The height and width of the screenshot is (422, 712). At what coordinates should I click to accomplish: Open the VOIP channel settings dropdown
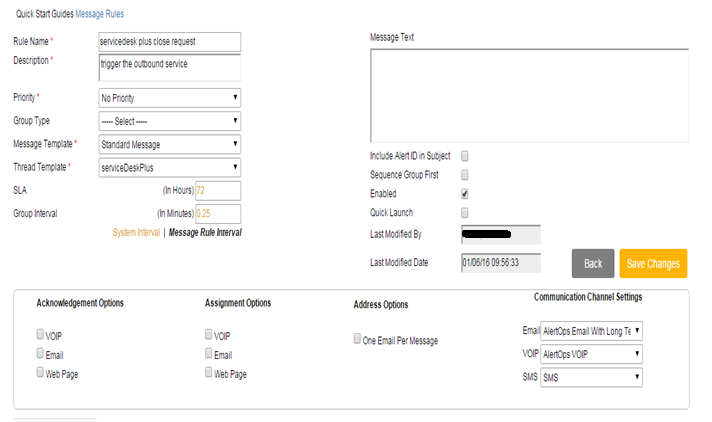tap(591, 354)
